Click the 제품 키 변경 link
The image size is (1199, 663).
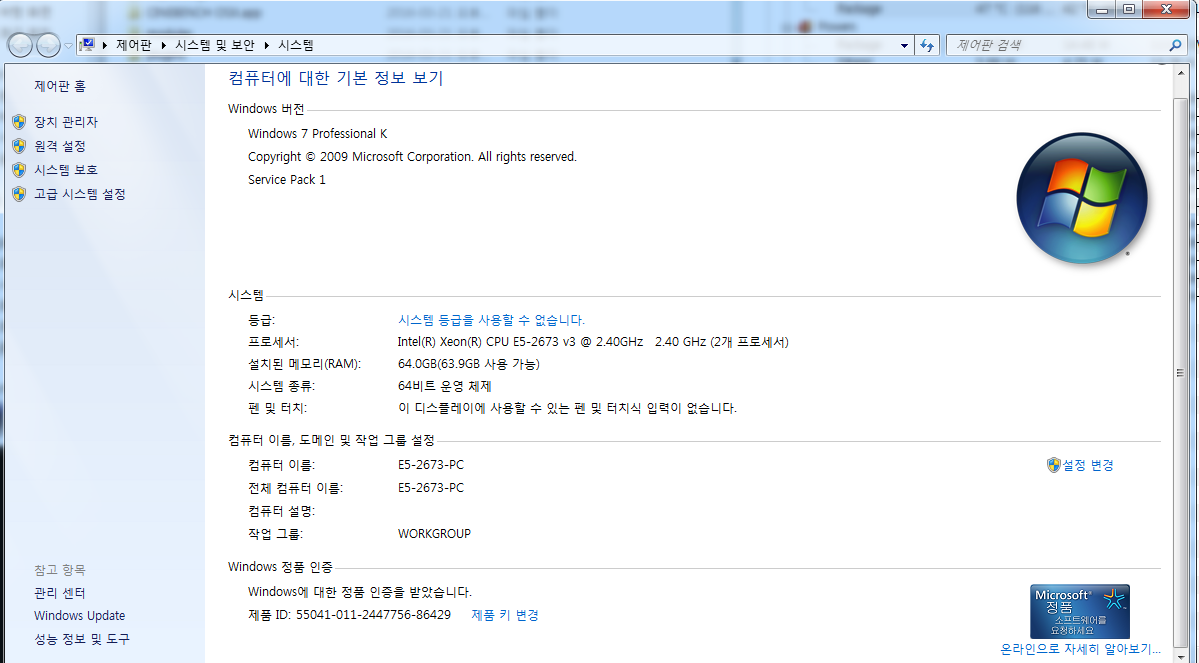pos(505,615)
